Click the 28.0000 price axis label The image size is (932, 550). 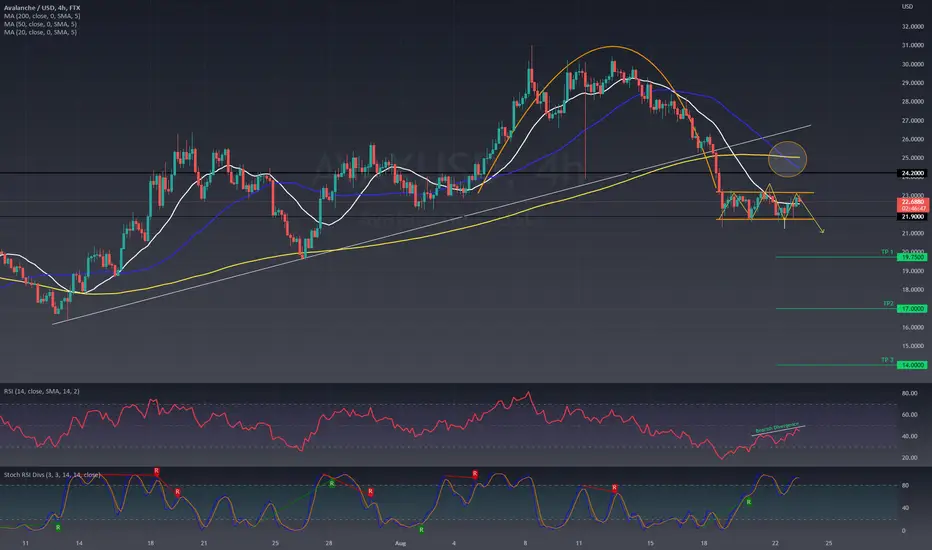913,102
